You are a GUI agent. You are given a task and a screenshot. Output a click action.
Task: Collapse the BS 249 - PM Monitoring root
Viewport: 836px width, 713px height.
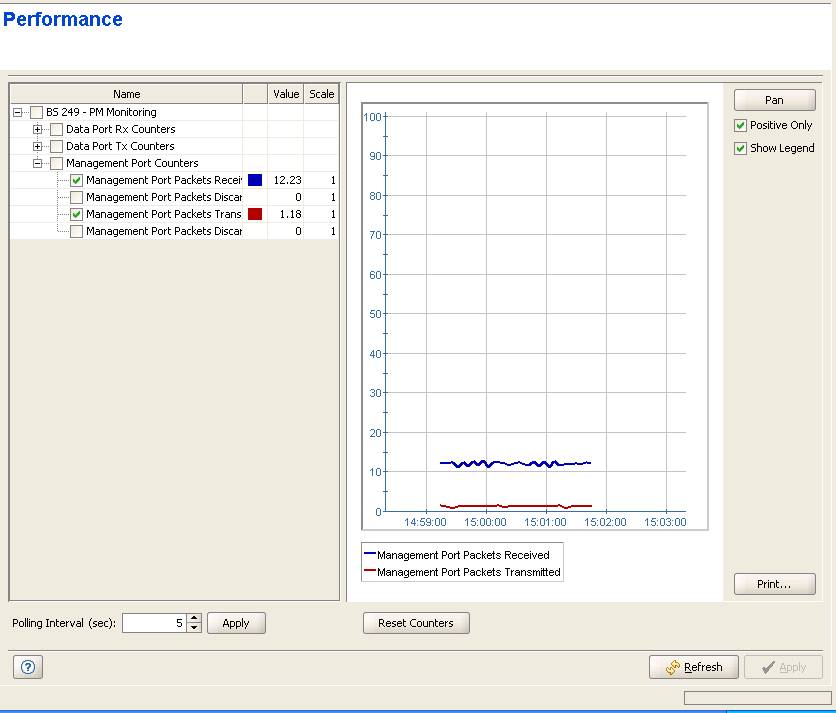[18, 112]
